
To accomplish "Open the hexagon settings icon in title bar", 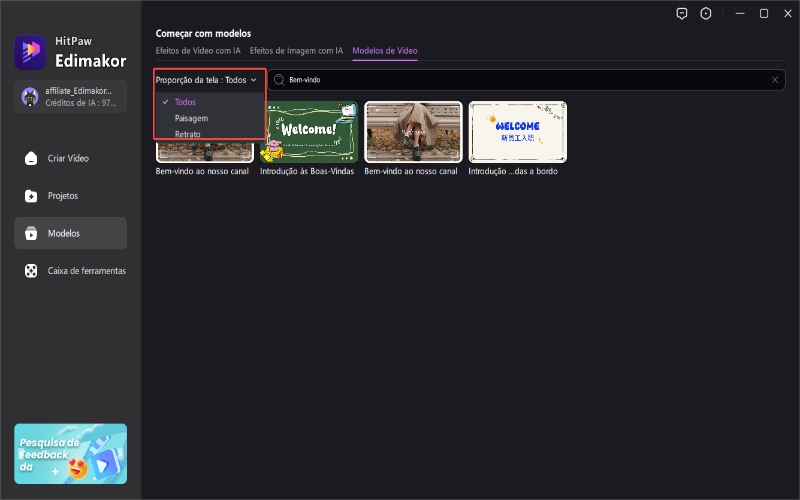I will click(x=706, y=14).
